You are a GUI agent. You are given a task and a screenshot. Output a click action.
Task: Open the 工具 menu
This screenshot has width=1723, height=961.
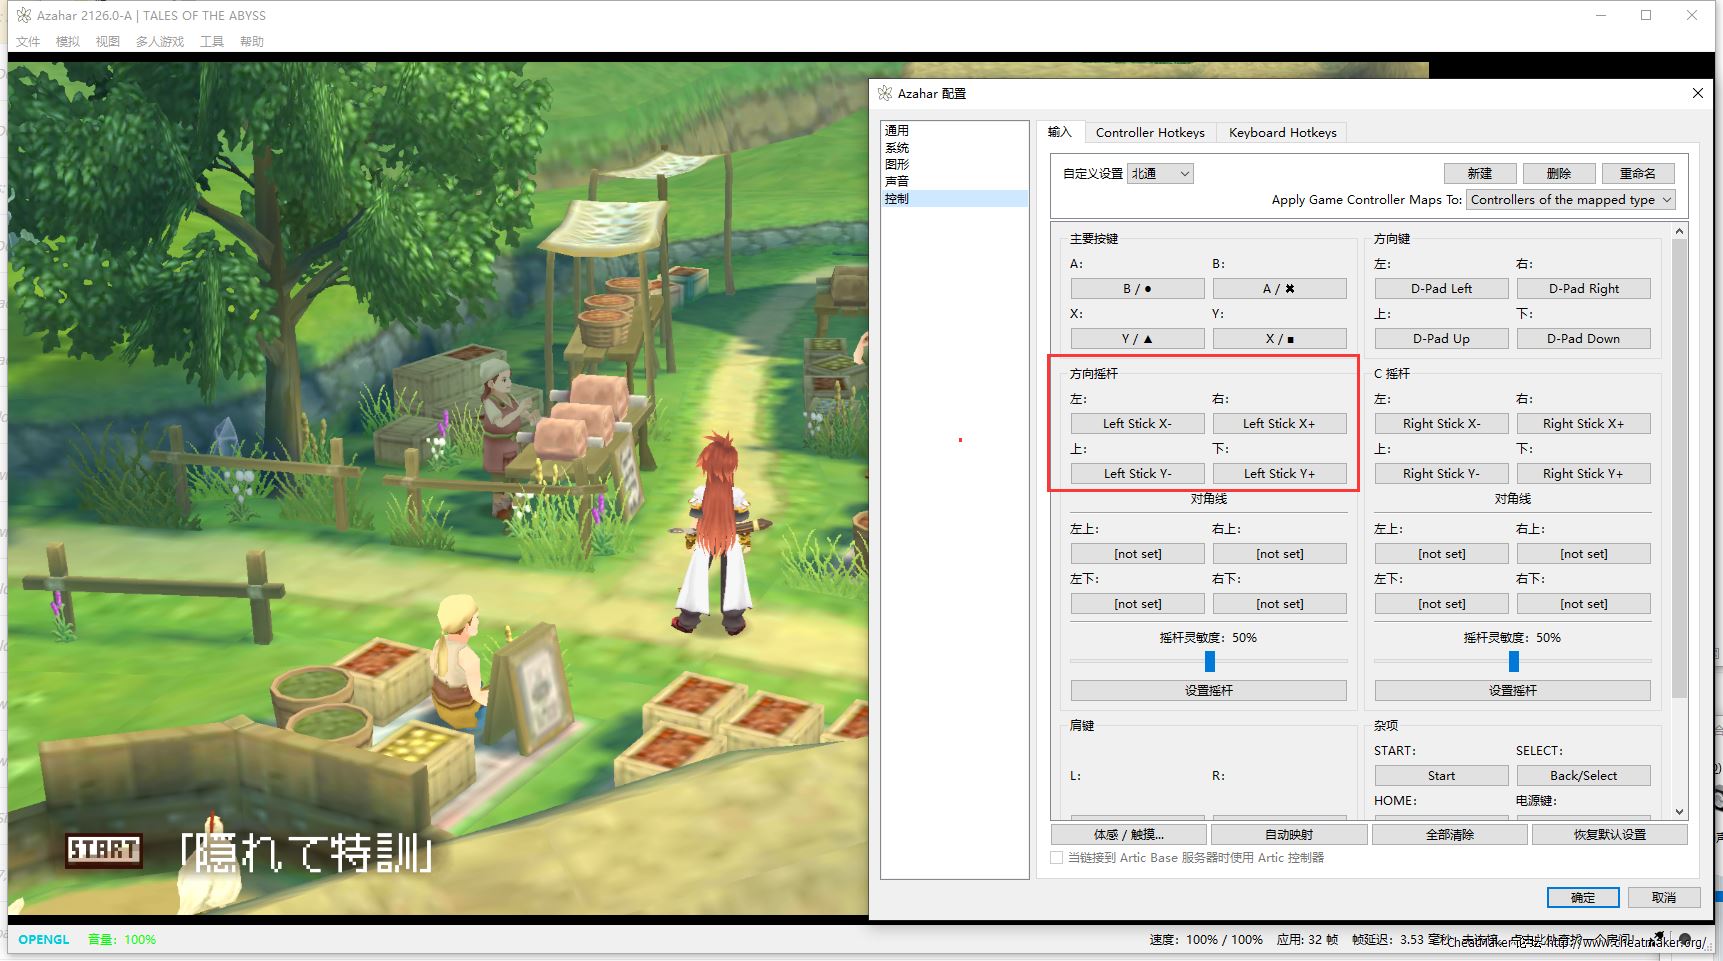coord(212,41)
